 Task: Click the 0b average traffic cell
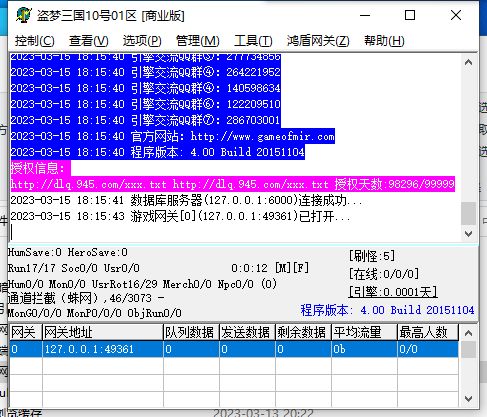(x=364, y=349)
